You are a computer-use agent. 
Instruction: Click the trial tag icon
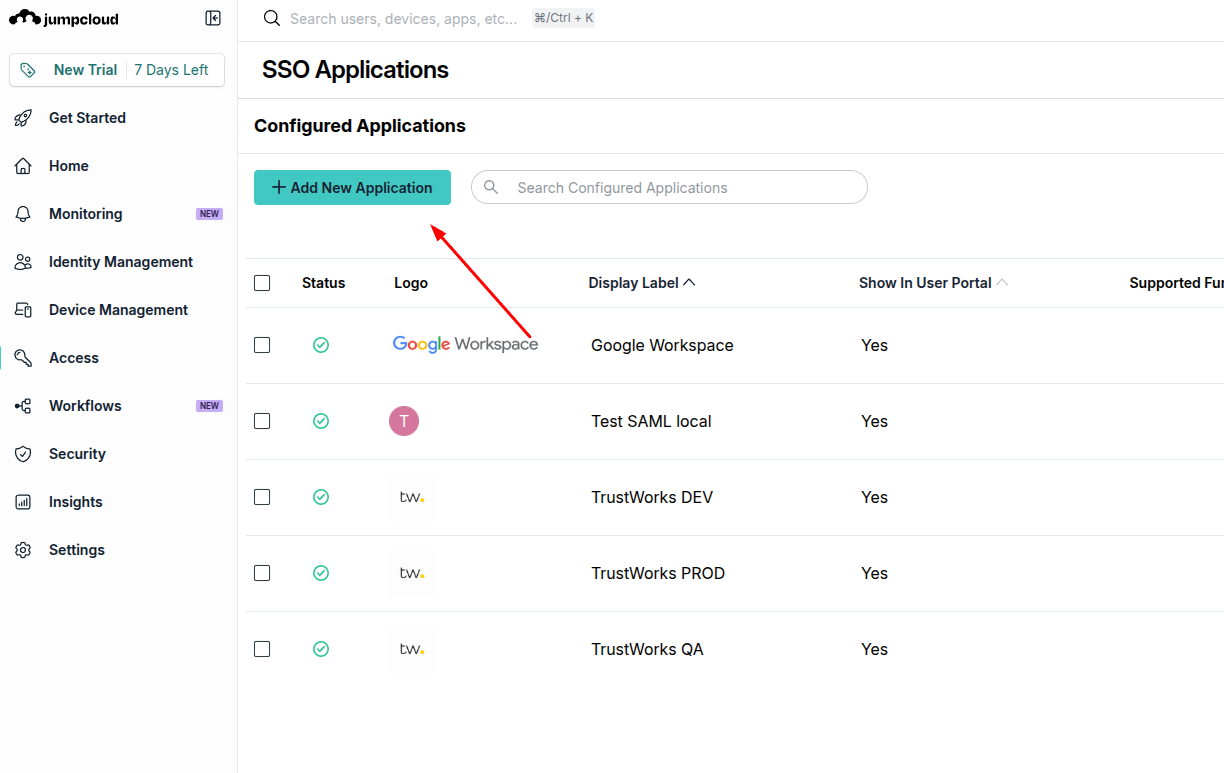point(27,70)
